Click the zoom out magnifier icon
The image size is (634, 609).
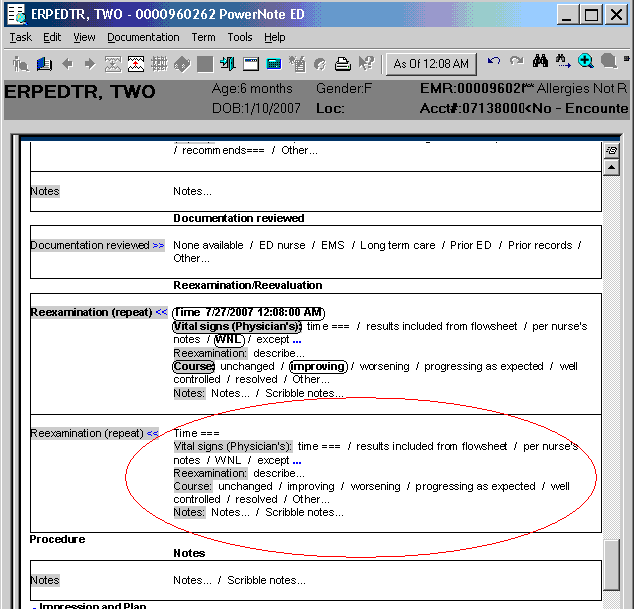click(608, 63)
